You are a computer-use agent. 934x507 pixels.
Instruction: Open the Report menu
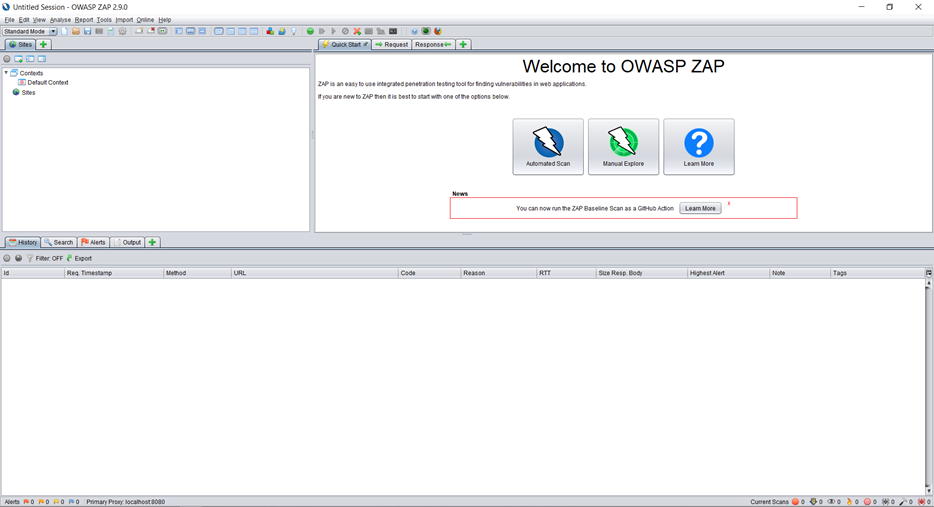click(x=84, y=20)
